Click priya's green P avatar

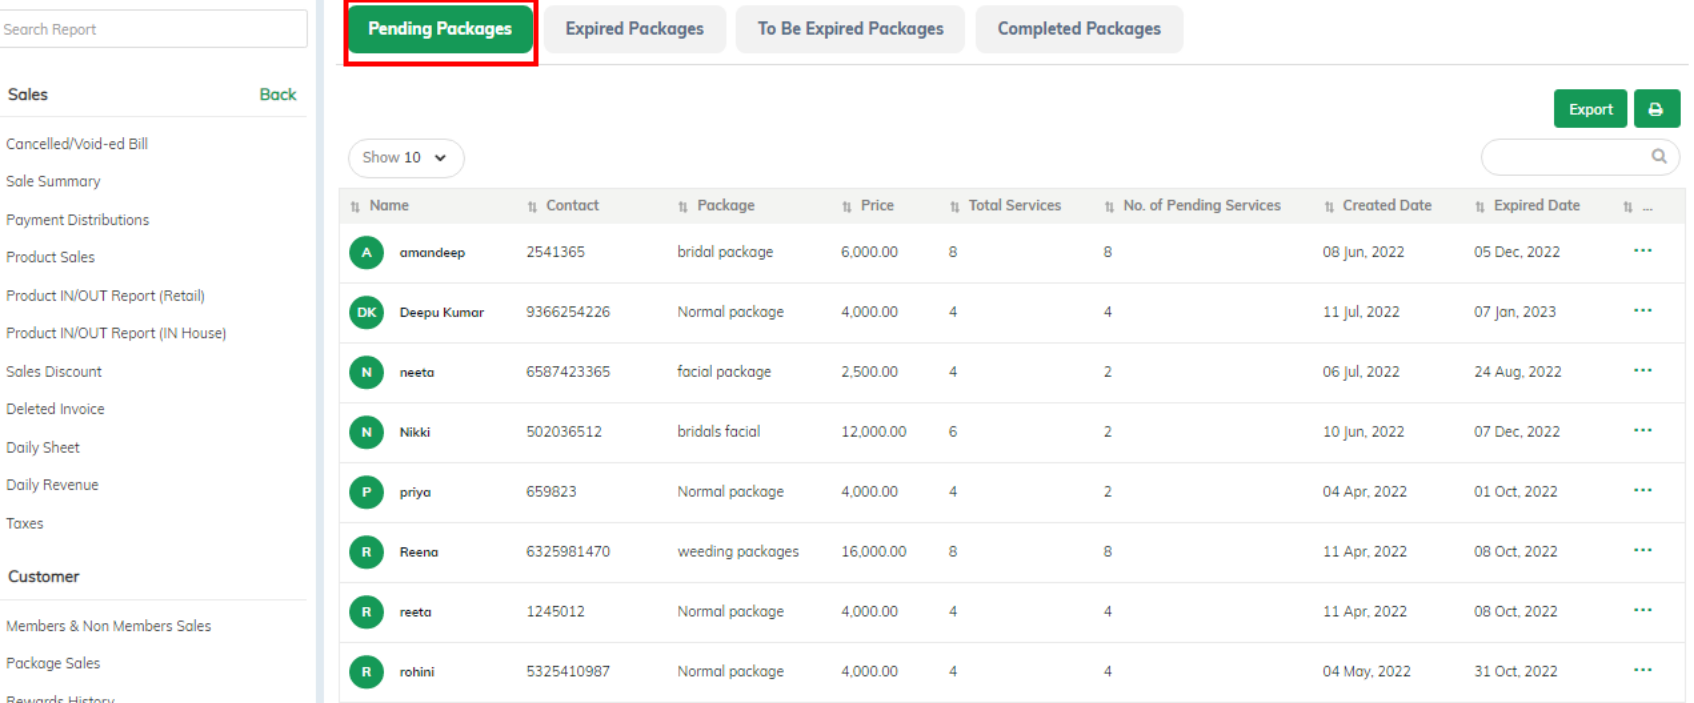point(366,492)
